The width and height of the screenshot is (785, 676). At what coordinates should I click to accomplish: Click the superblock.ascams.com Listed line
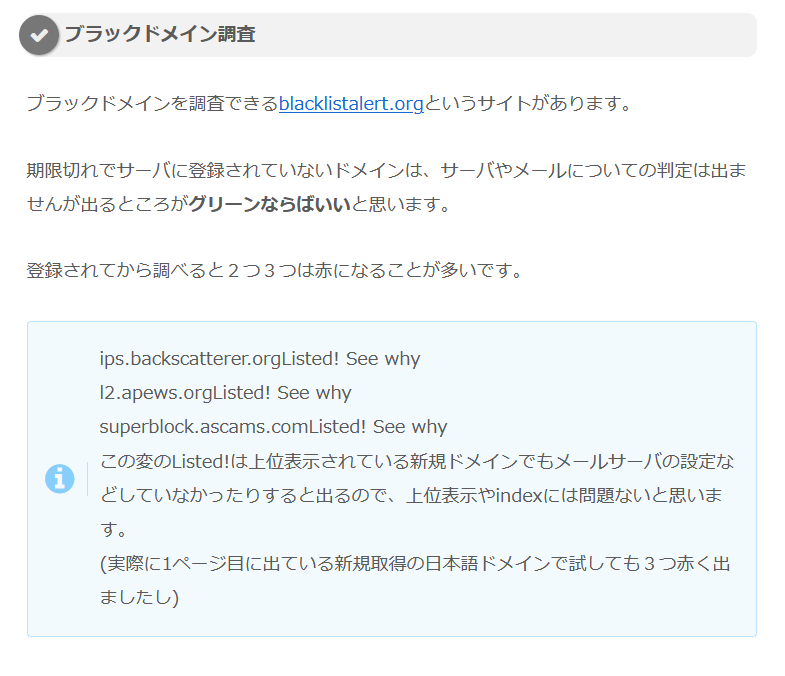273,427
